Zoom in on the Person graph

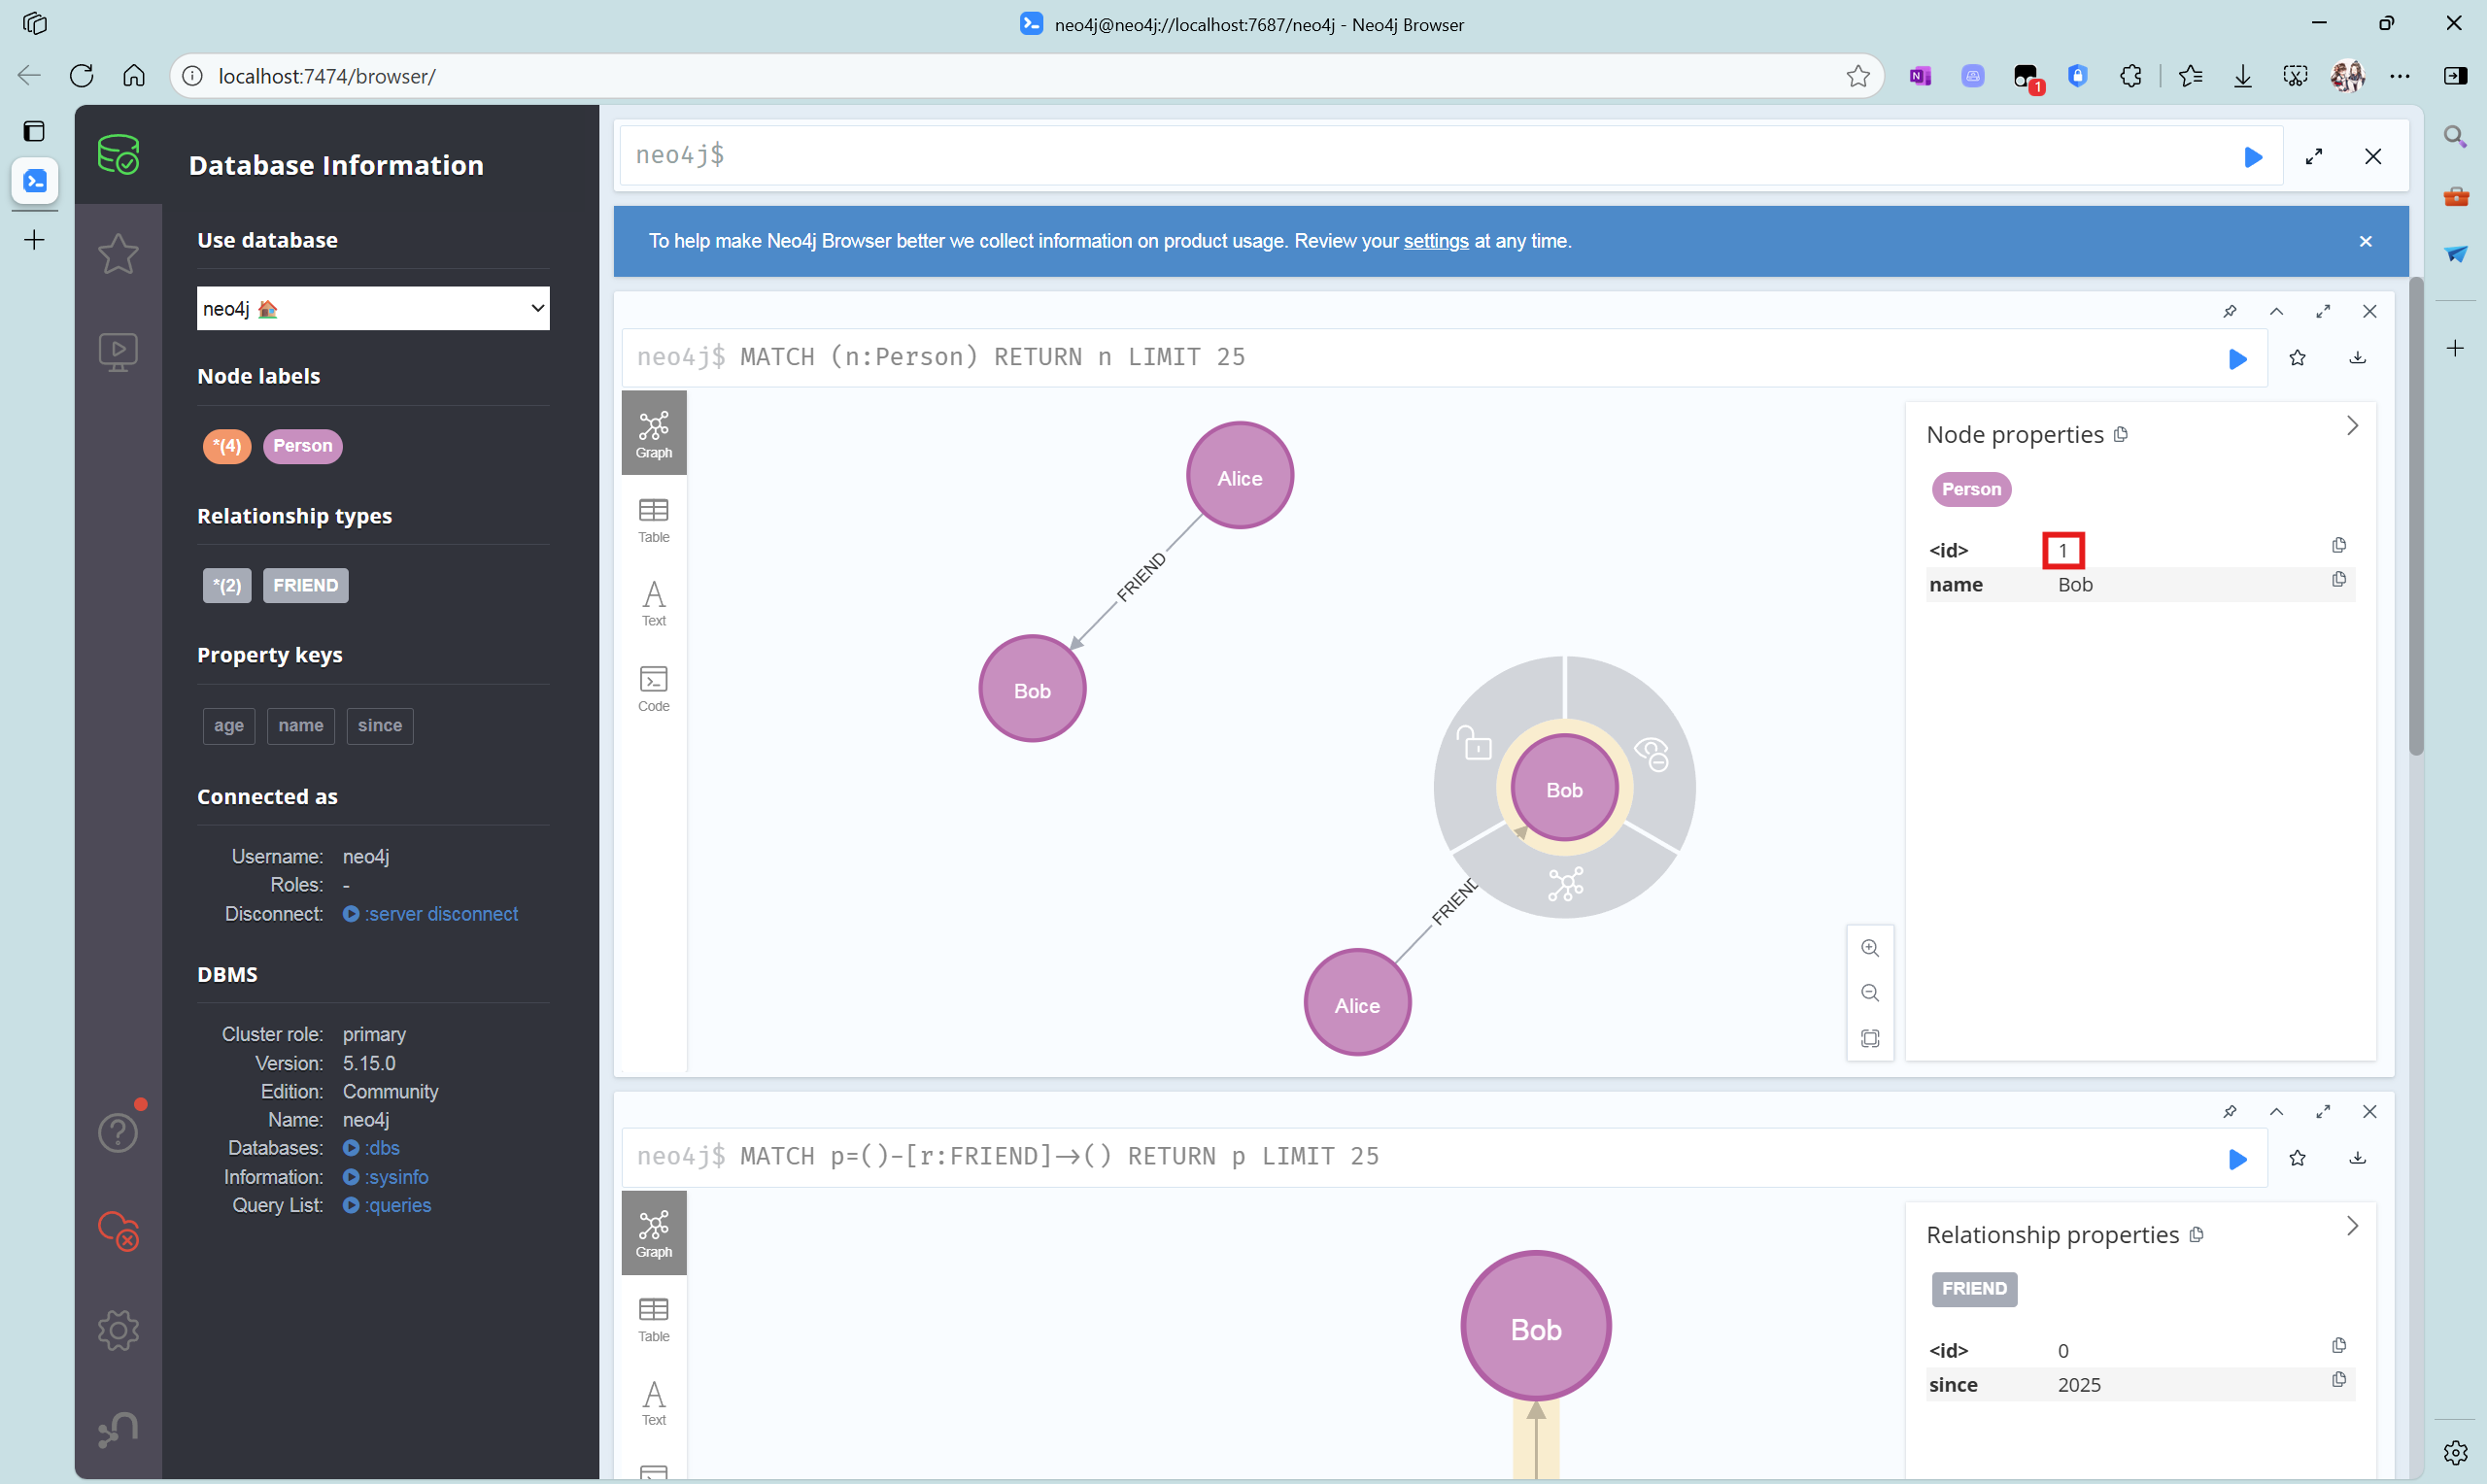pyautogui.click(x=1870, y=948)
